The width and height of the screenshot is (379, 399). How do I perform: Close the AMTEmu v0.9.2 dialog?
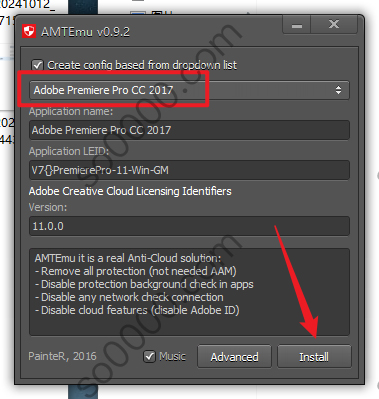(334, 25)
